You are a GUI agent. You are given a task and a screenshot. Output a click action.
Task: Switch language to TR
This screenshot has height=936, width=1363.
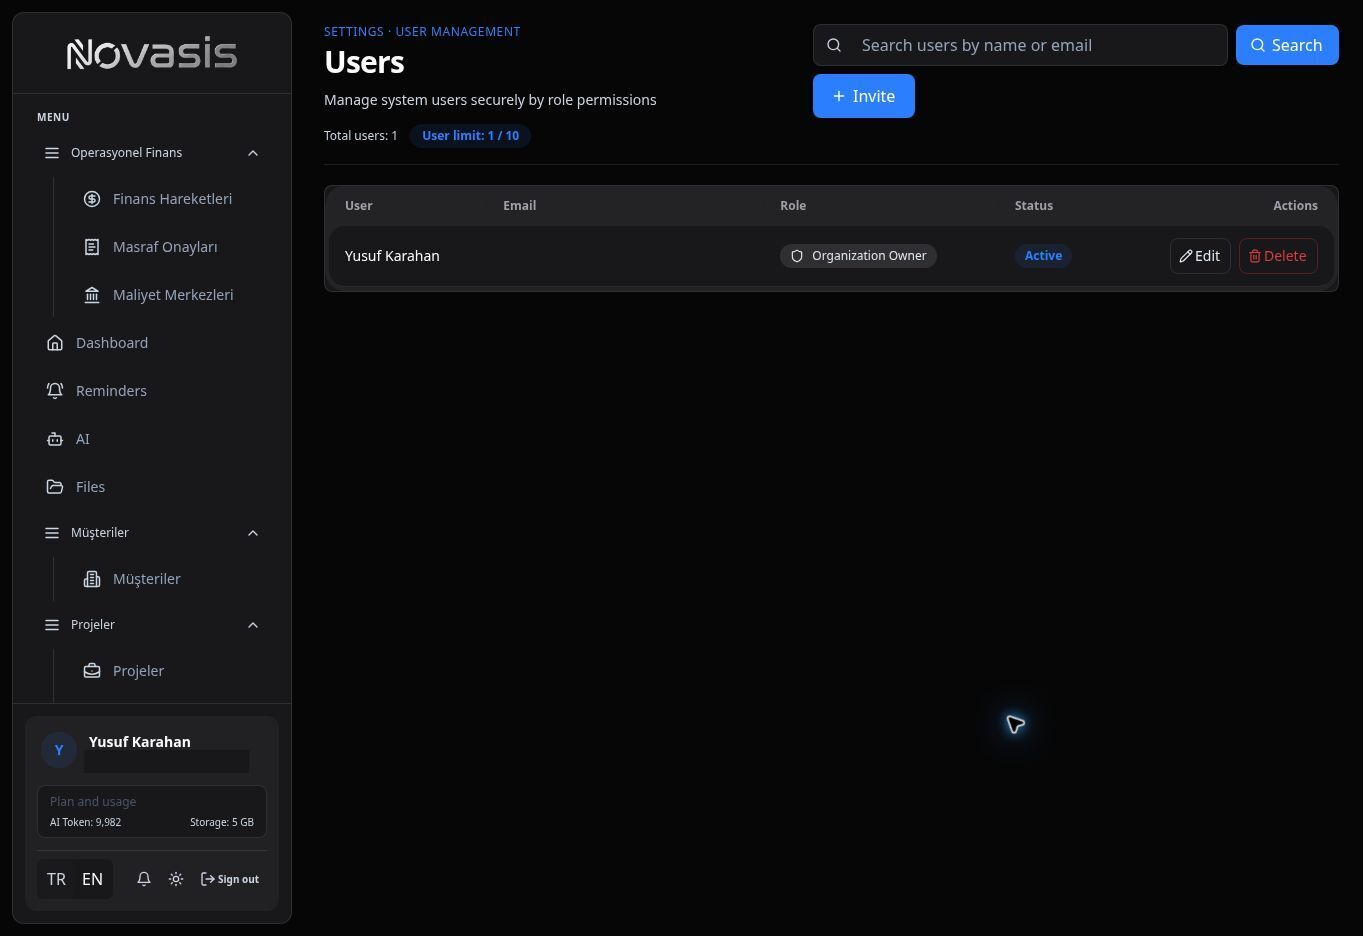point(56,879)
